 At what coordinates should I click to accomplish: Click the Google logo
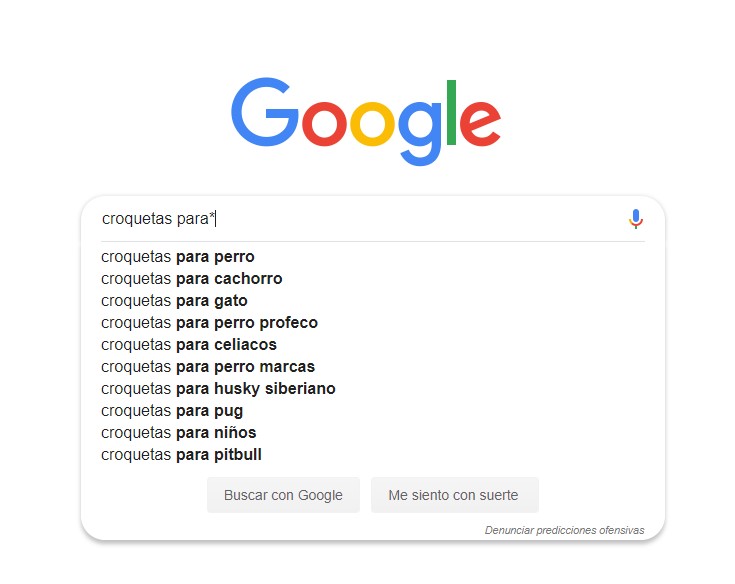366,120
